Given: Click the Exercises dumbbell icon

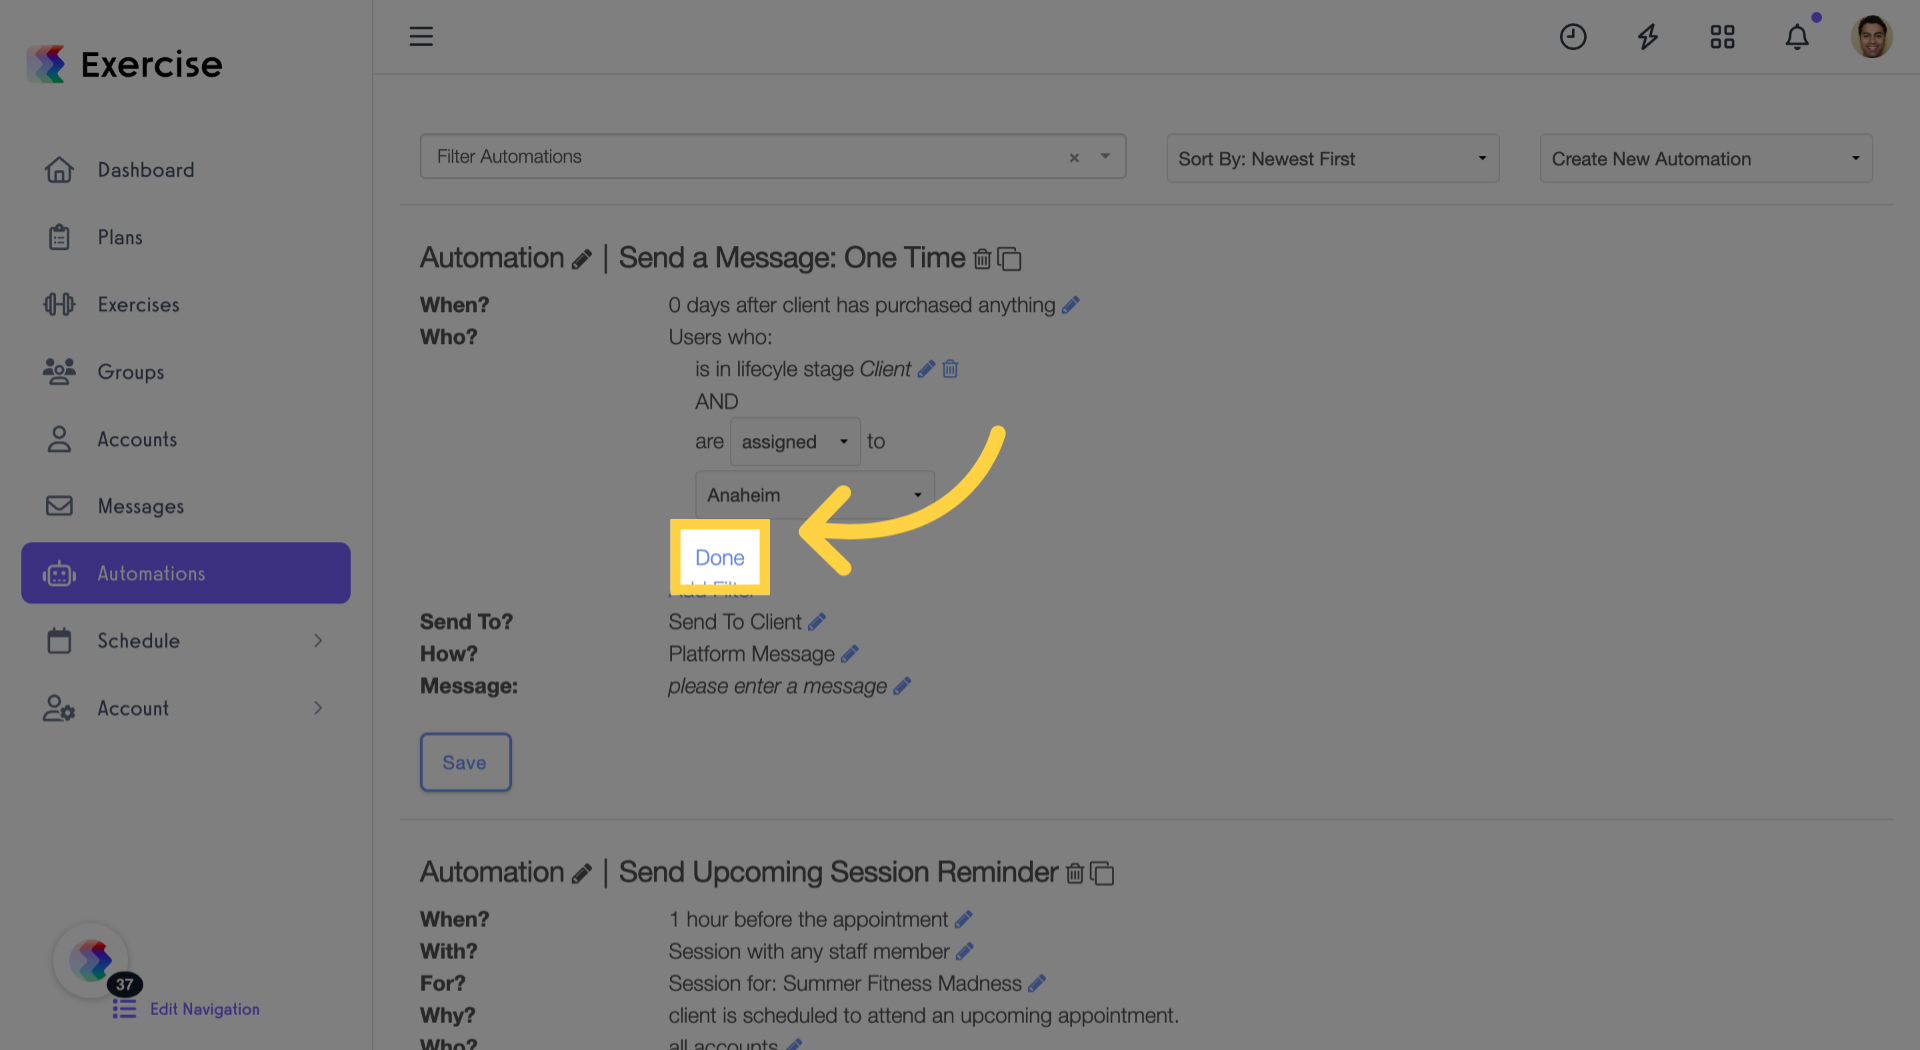Looking at the screenshot, I should [x=59, y=304].
